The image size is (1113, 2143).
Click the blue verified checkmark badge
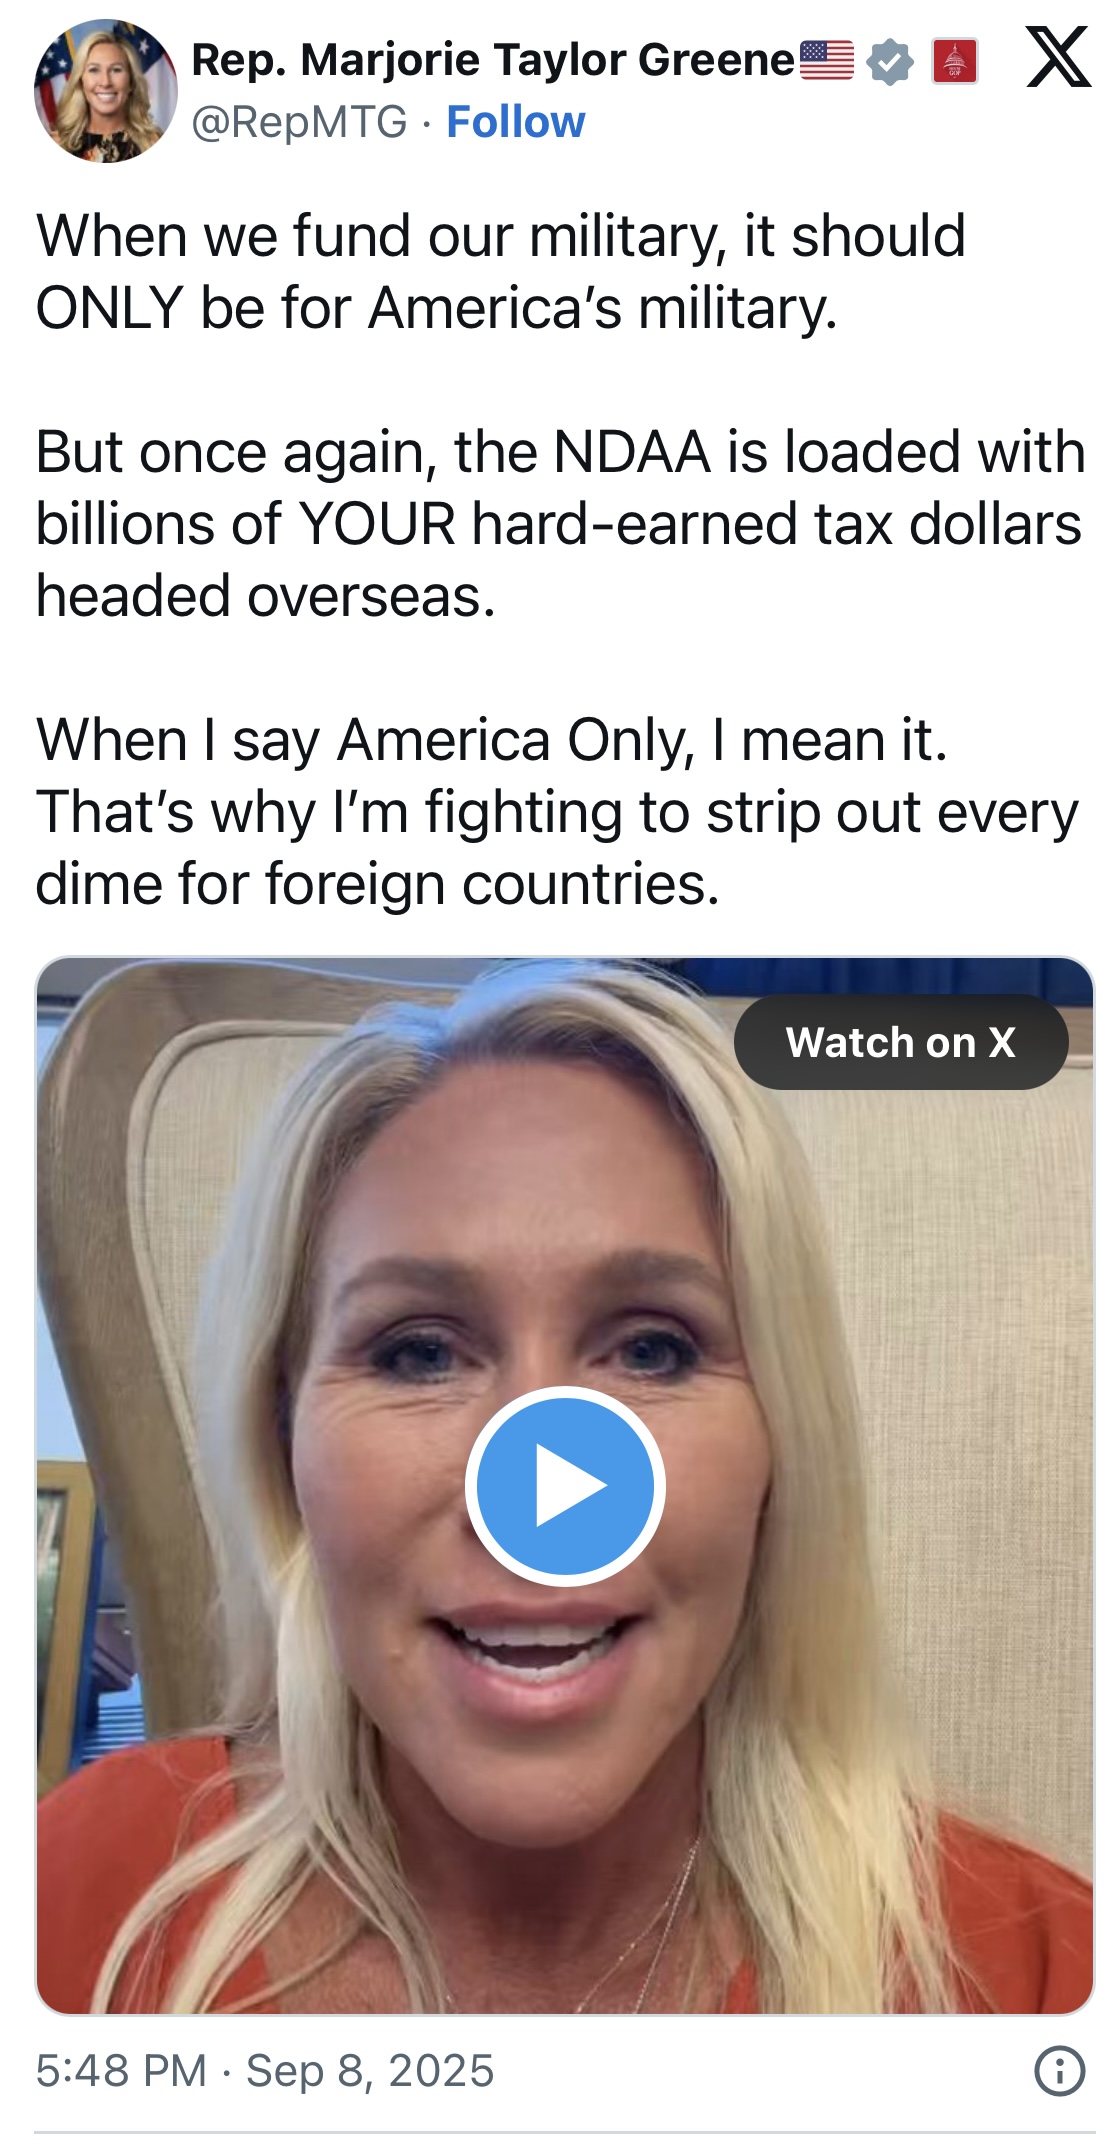click(x=889, y=62)
